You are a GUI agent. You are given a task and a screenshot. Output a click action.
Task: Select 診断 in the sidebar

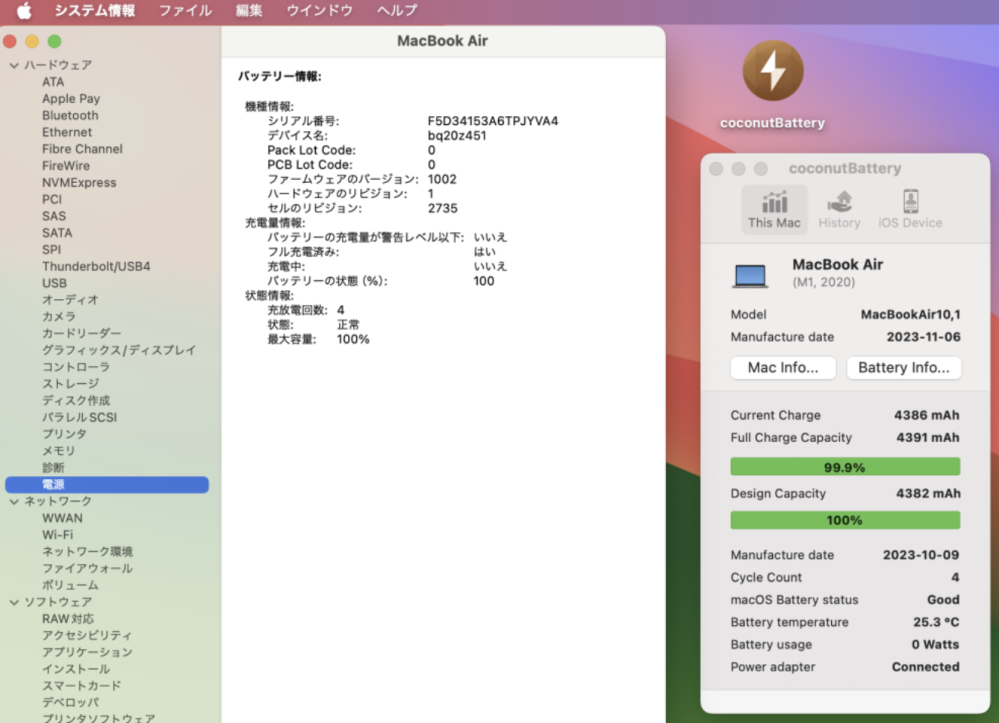click(x=53, y=468)
